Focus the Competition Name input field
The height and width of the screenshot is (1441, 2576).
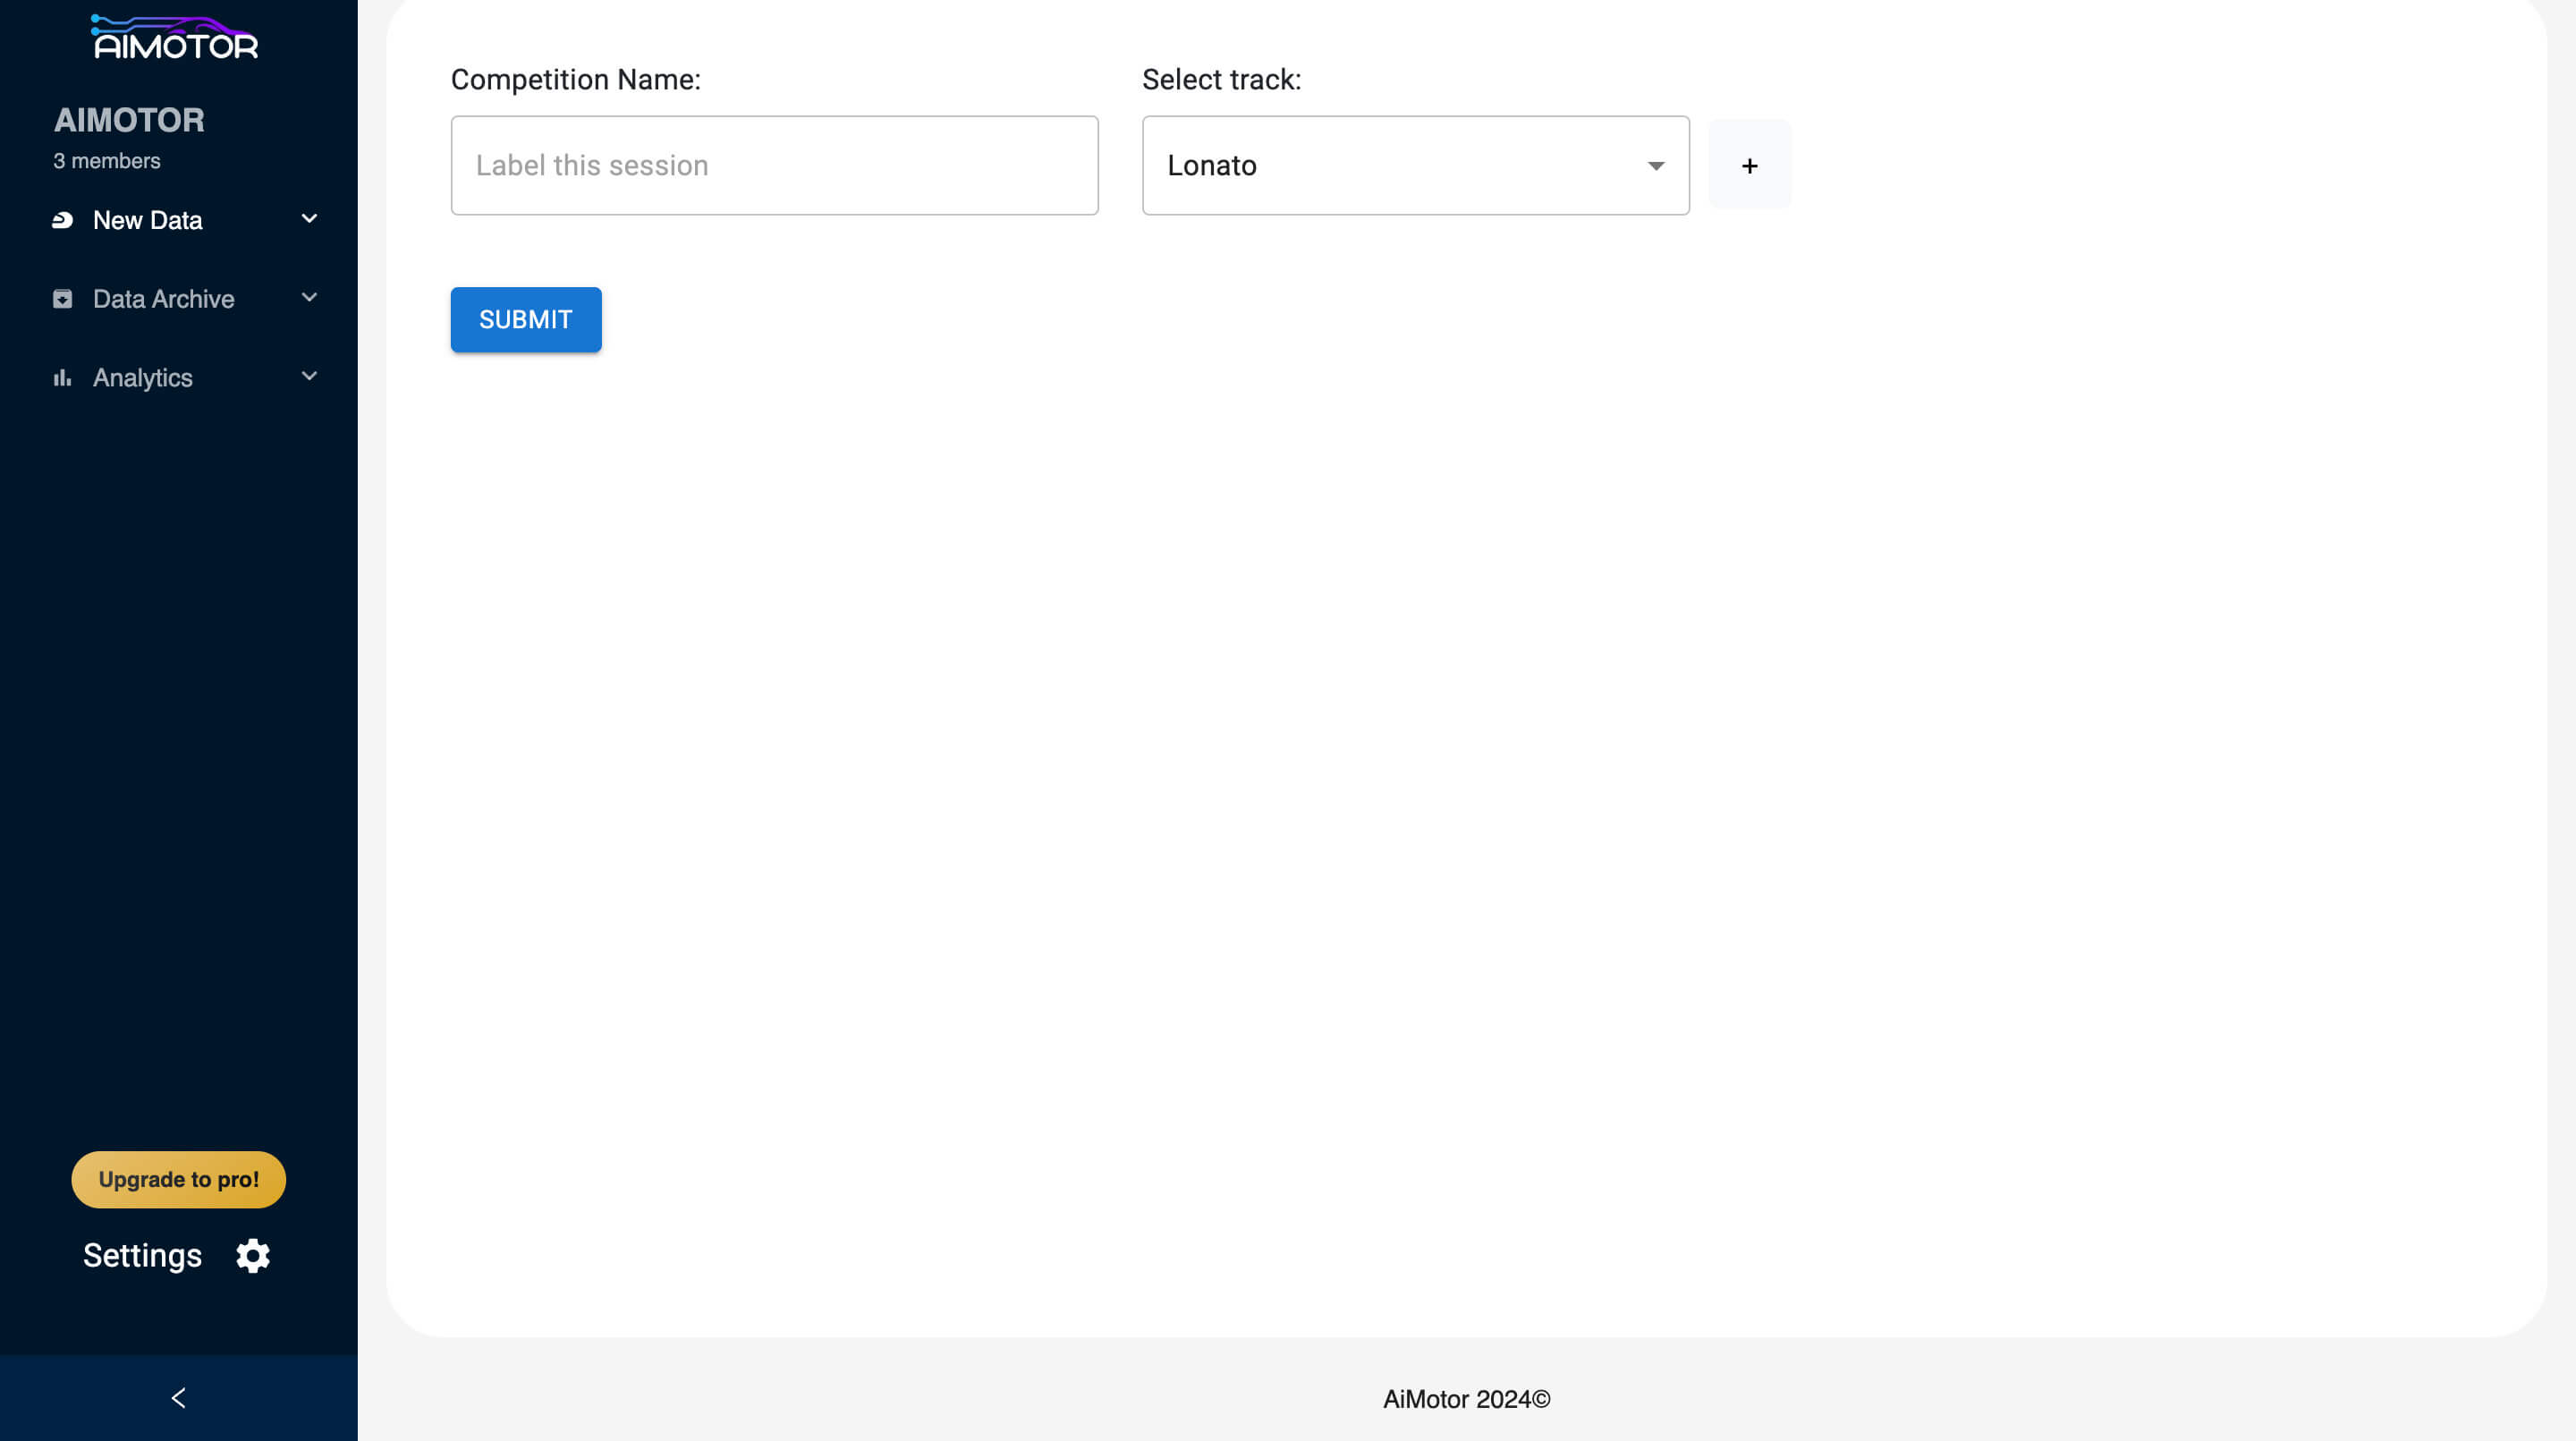point(774,165)
